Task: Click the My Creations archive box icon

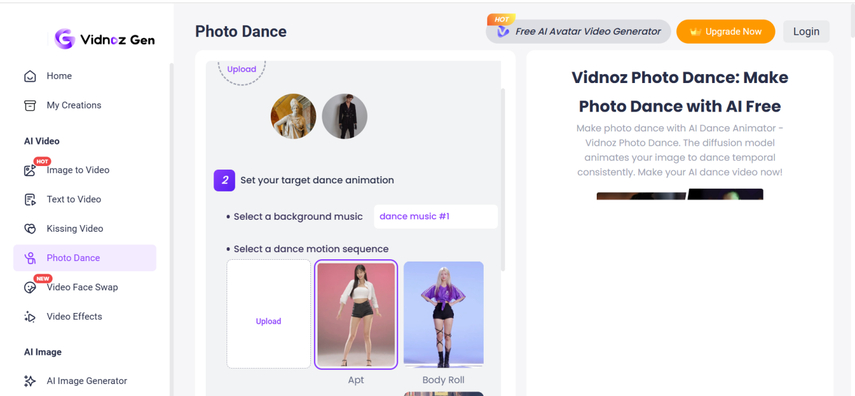Action: click(30, 105)
